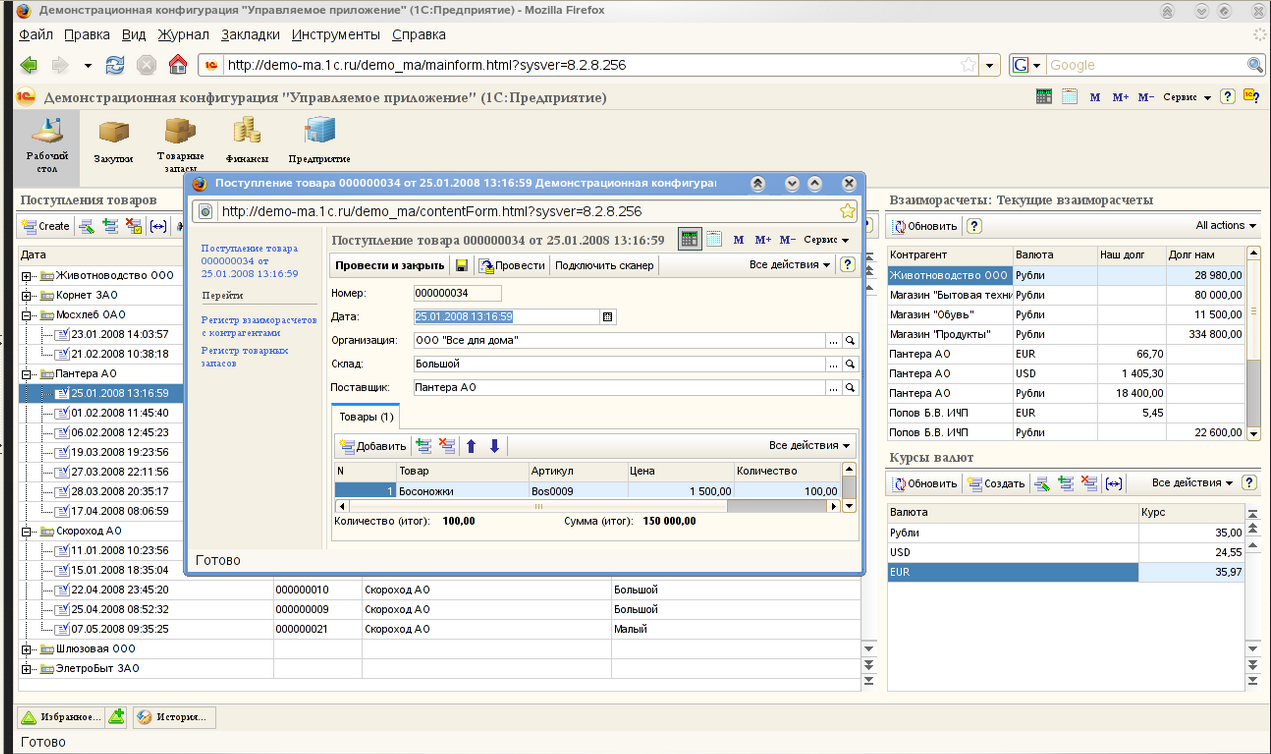Open the Закладки menu
The image size is (1271, 754).
click(x=250, y=34)
